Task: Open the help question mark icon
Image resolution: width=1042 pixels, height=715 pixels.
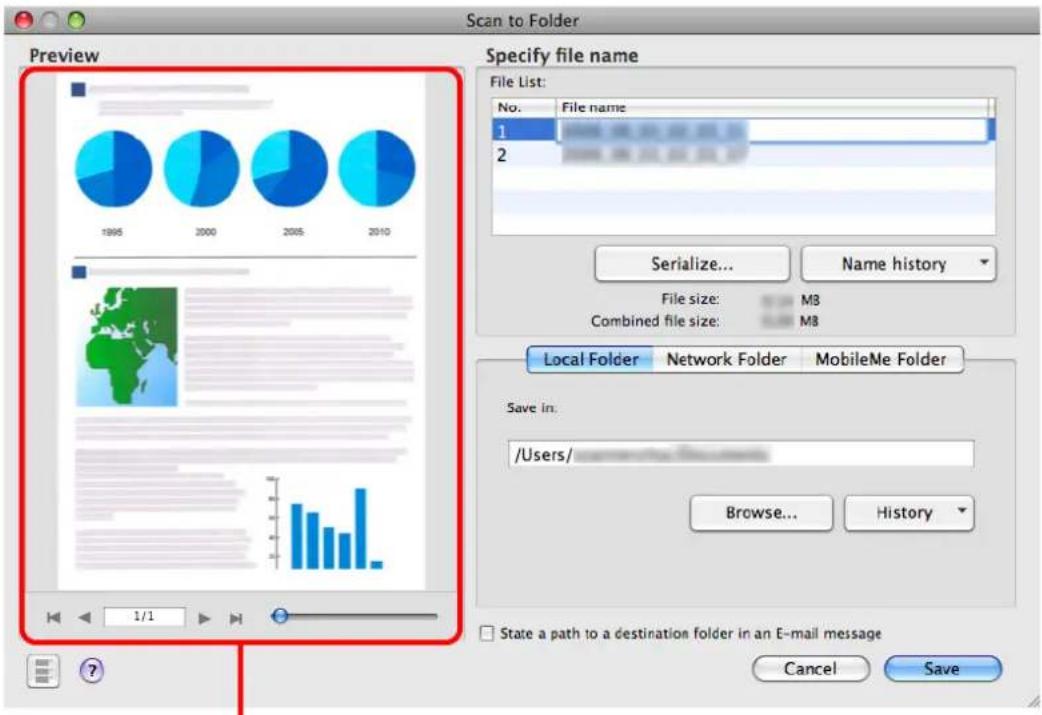Action: click(x=92, y=670)
